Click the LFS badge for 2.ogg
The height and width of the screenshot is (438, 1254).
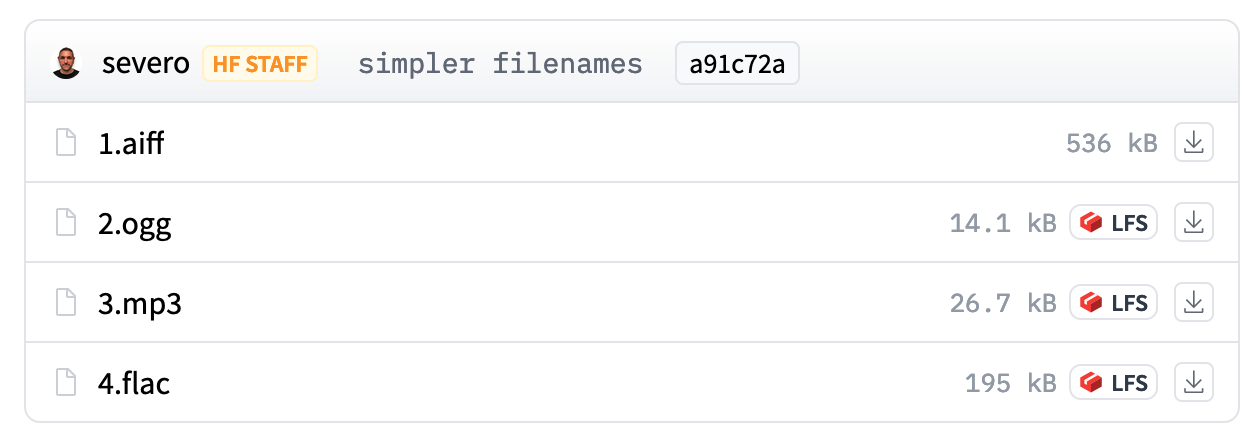click(1113, 223)
